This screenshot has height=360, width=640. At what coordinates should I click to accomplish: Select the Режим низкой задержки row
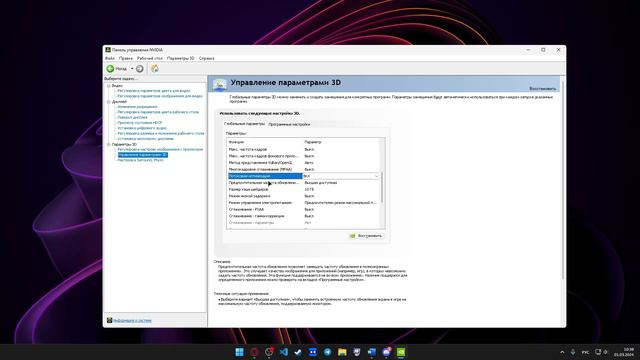click(x=305, y=196)
